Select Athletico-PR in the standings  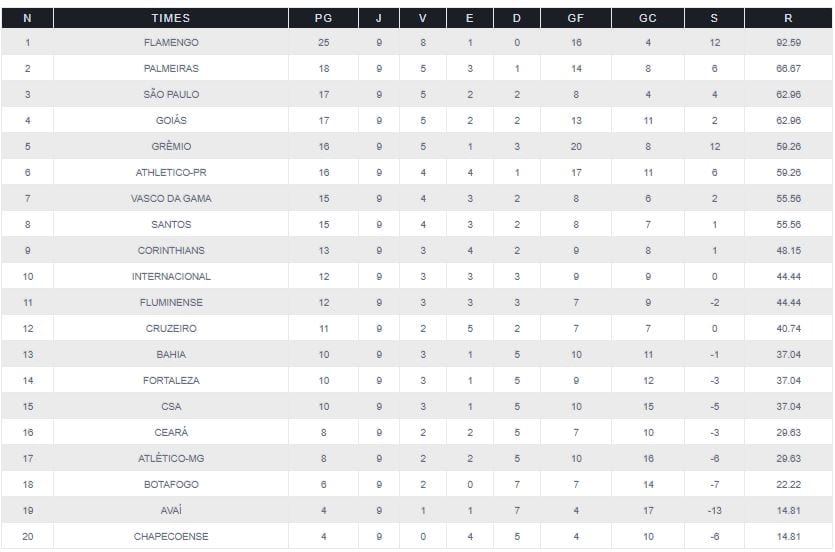click(x=171, y=173)
